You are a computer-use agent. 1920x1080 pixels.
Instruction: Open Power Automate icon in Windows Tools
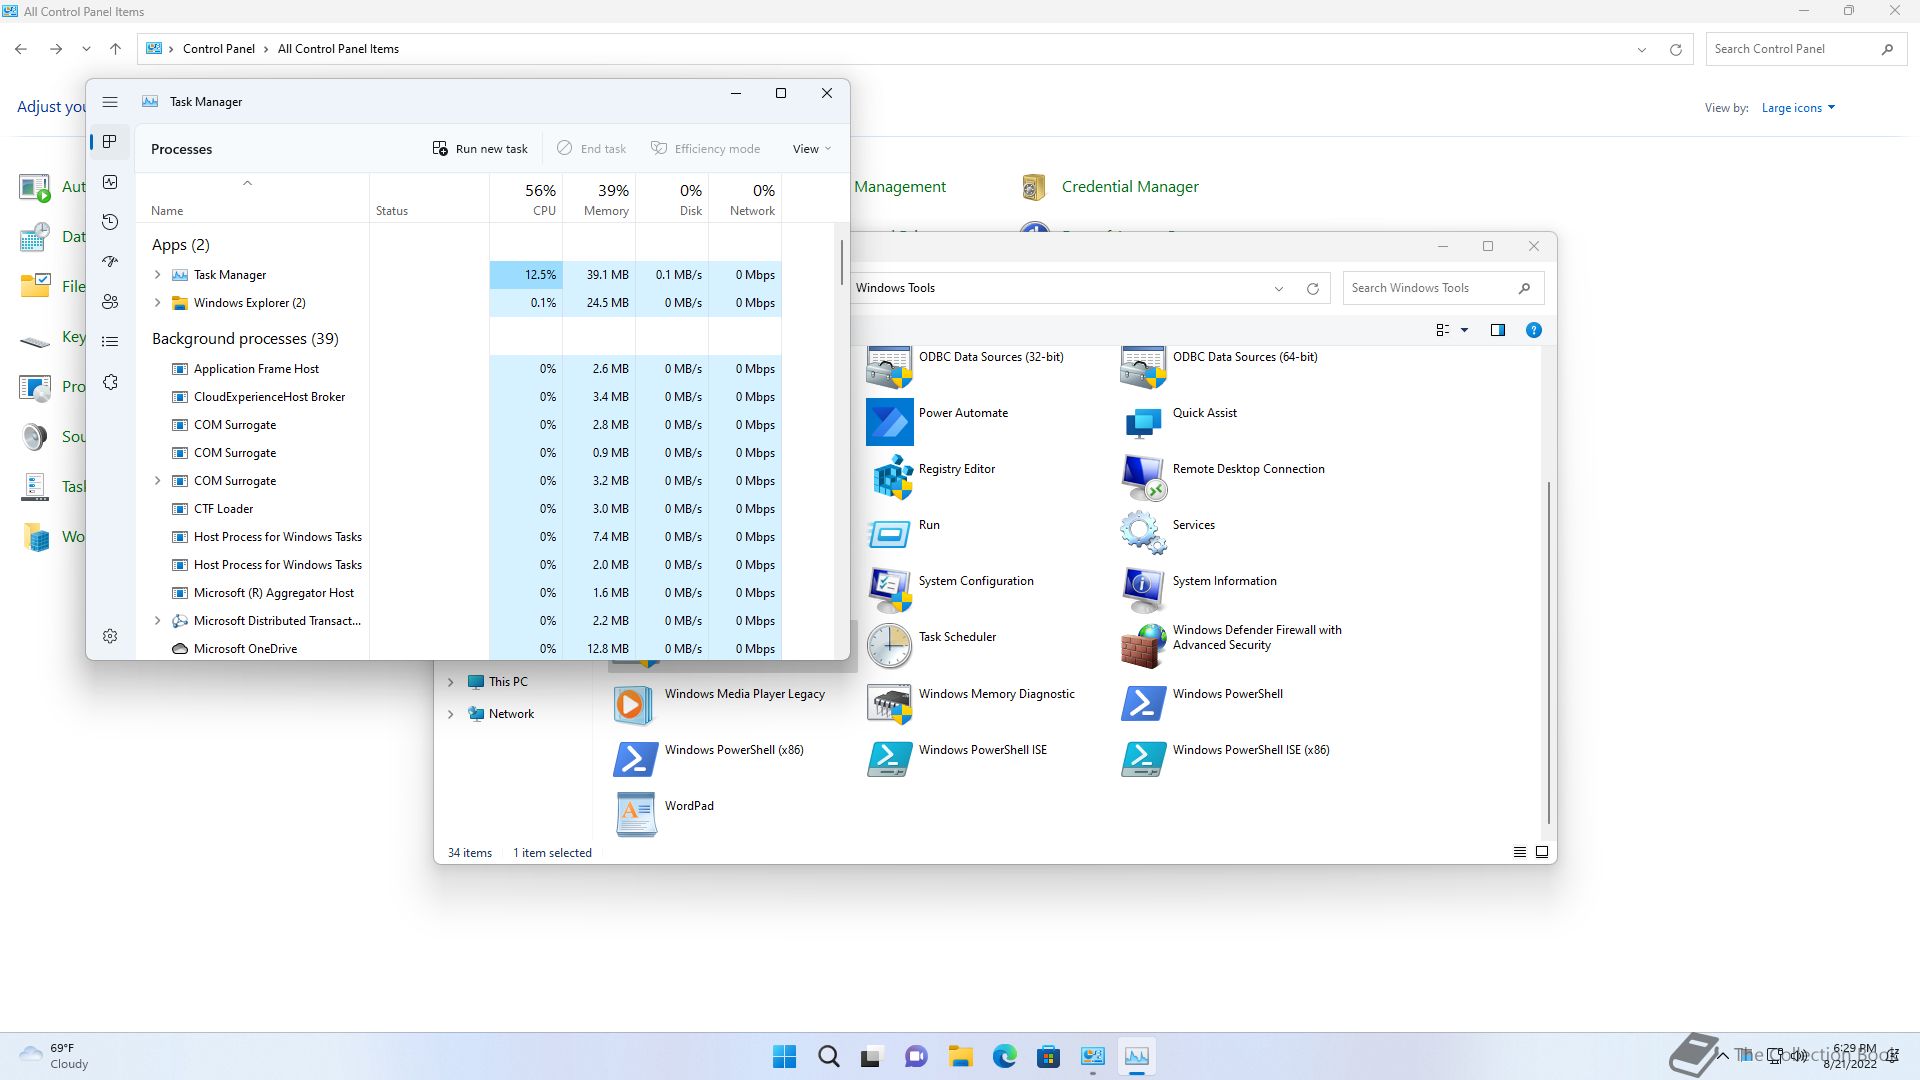889,421
